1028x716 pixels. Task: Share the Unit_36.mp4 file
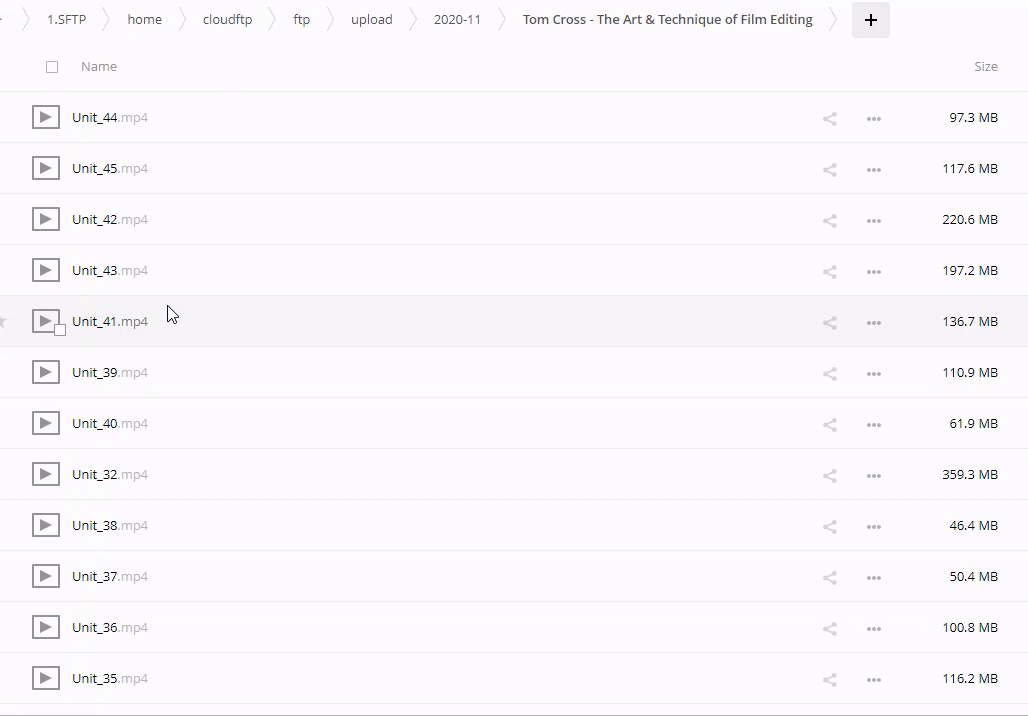(x=829, y=628)
